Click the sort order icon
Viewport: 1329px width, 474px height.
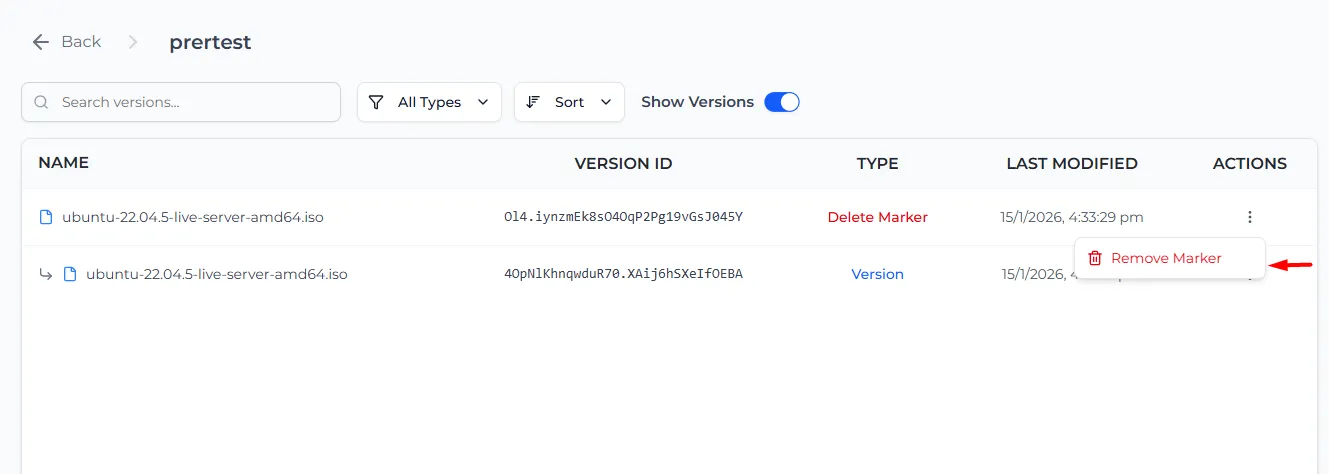click(x=533, y=102)
